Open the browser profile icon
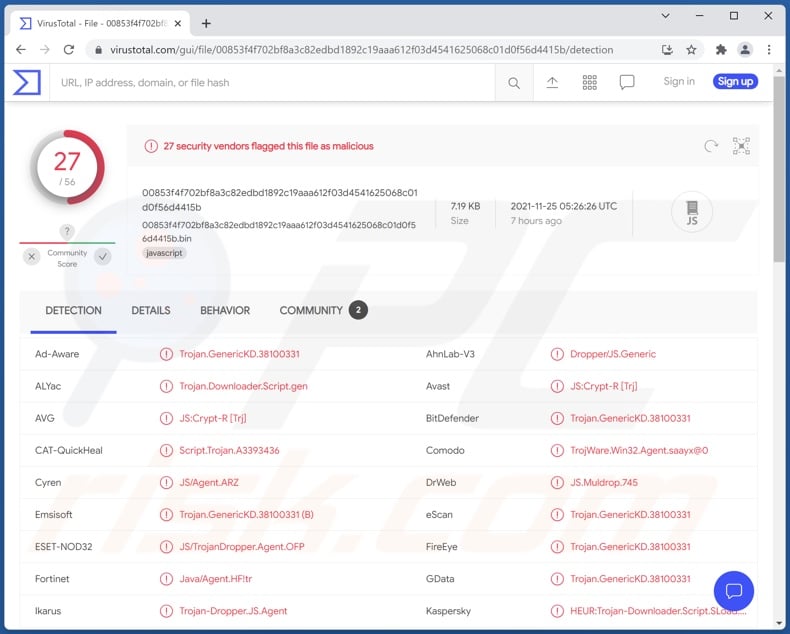This screenshot has width=790, height=634. (745, 49)
